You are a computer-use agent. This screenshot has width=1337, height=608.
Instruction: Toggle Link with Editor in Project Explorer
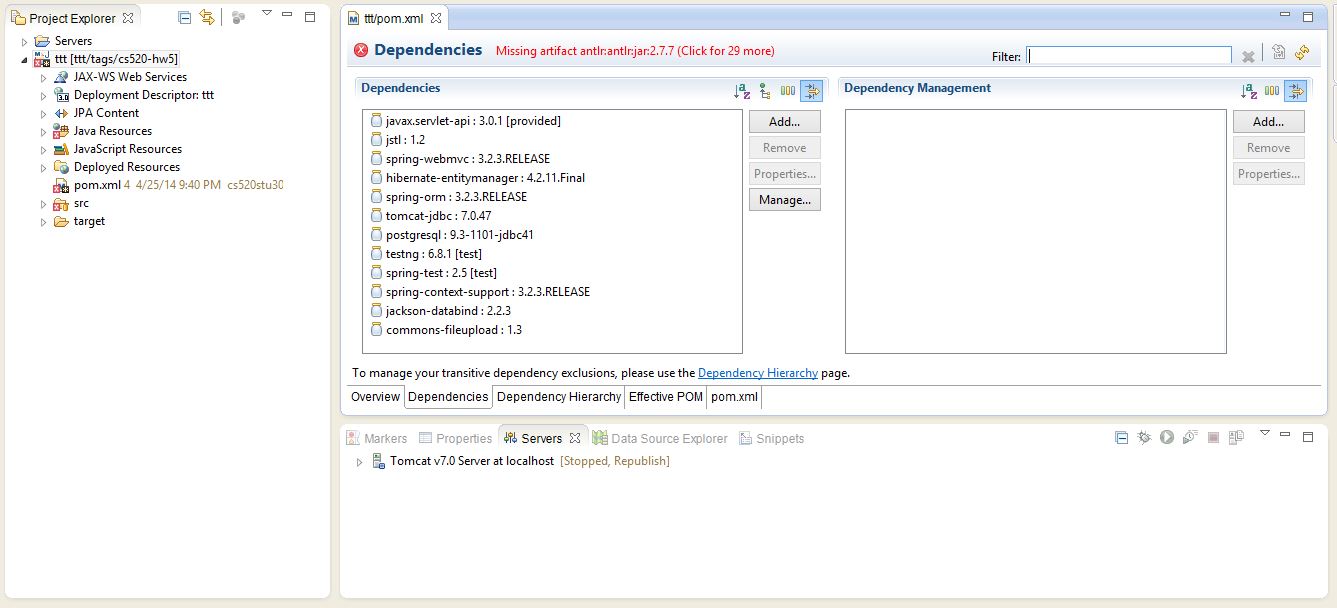pos(206,17)
